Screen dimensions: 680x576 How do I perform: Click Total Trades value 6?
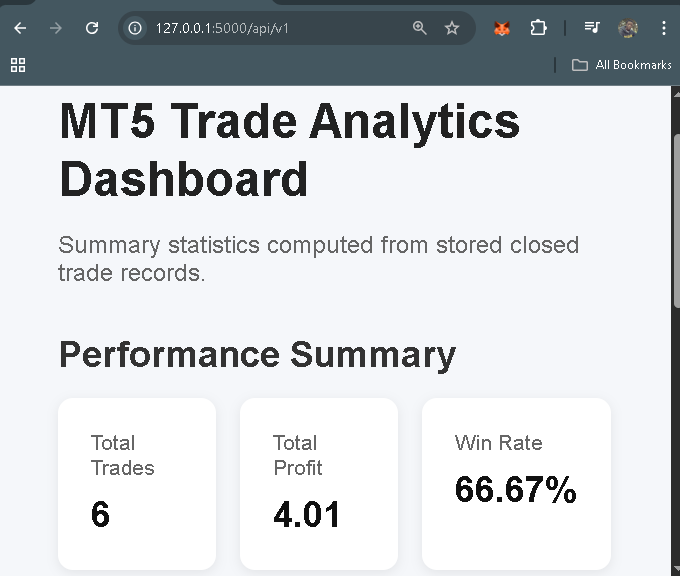pos(100,514)
